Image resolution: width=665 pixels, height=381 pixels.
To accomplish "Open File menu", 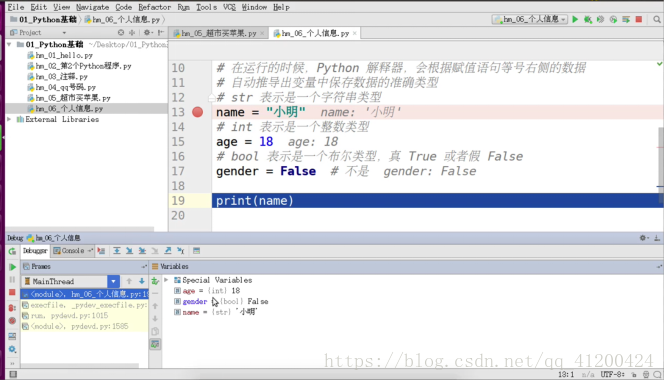I will (x=16, y=7).
